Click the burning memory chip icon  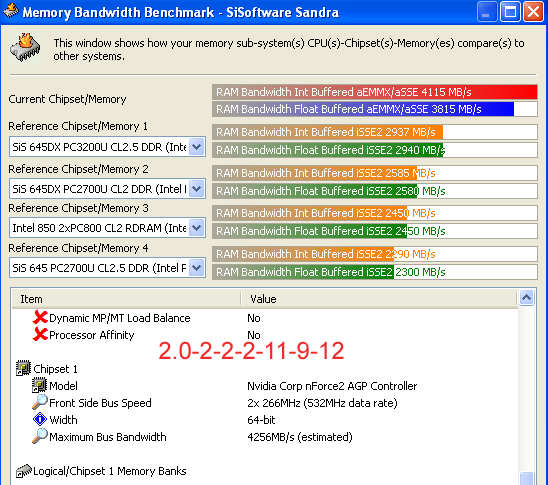coord(25,48)
